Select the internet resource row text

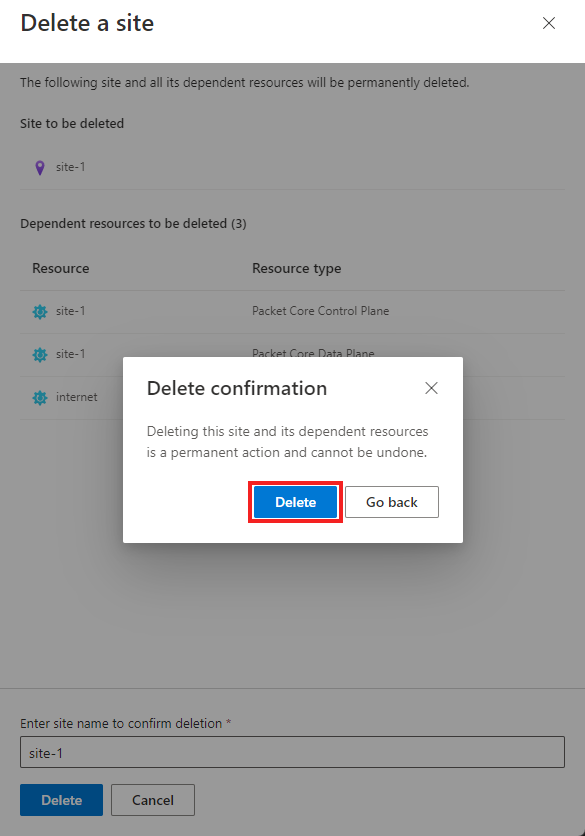coord(77,397)
